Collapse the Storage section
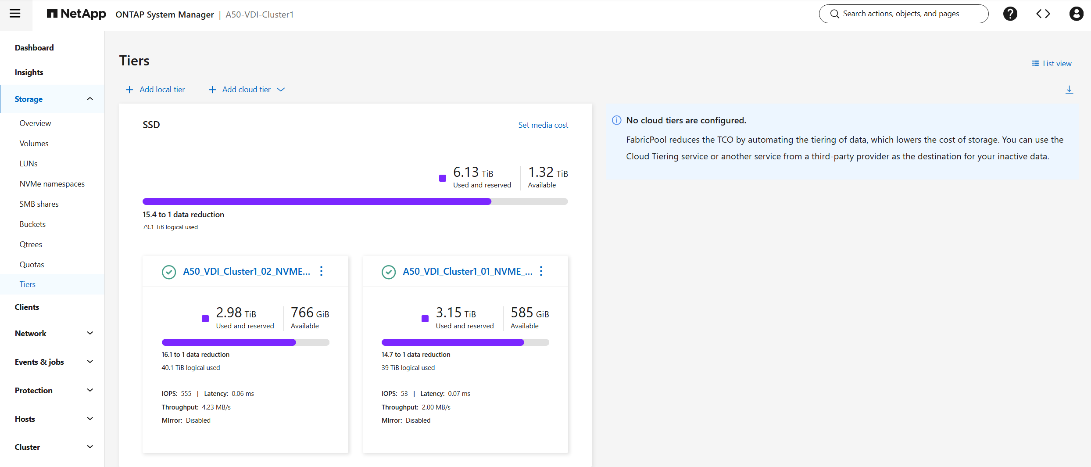The image size is (1091, 467). (90, 99)
